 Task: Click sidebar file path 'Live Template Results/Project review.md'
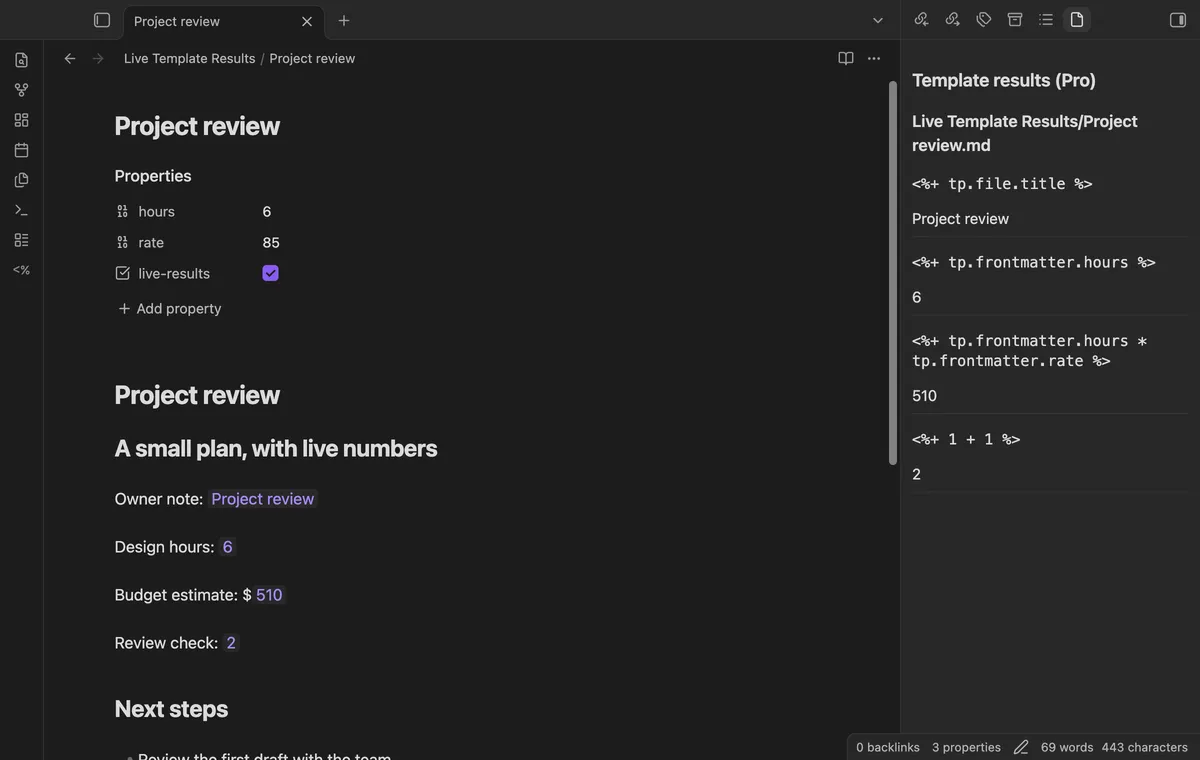coord(1025,133)
